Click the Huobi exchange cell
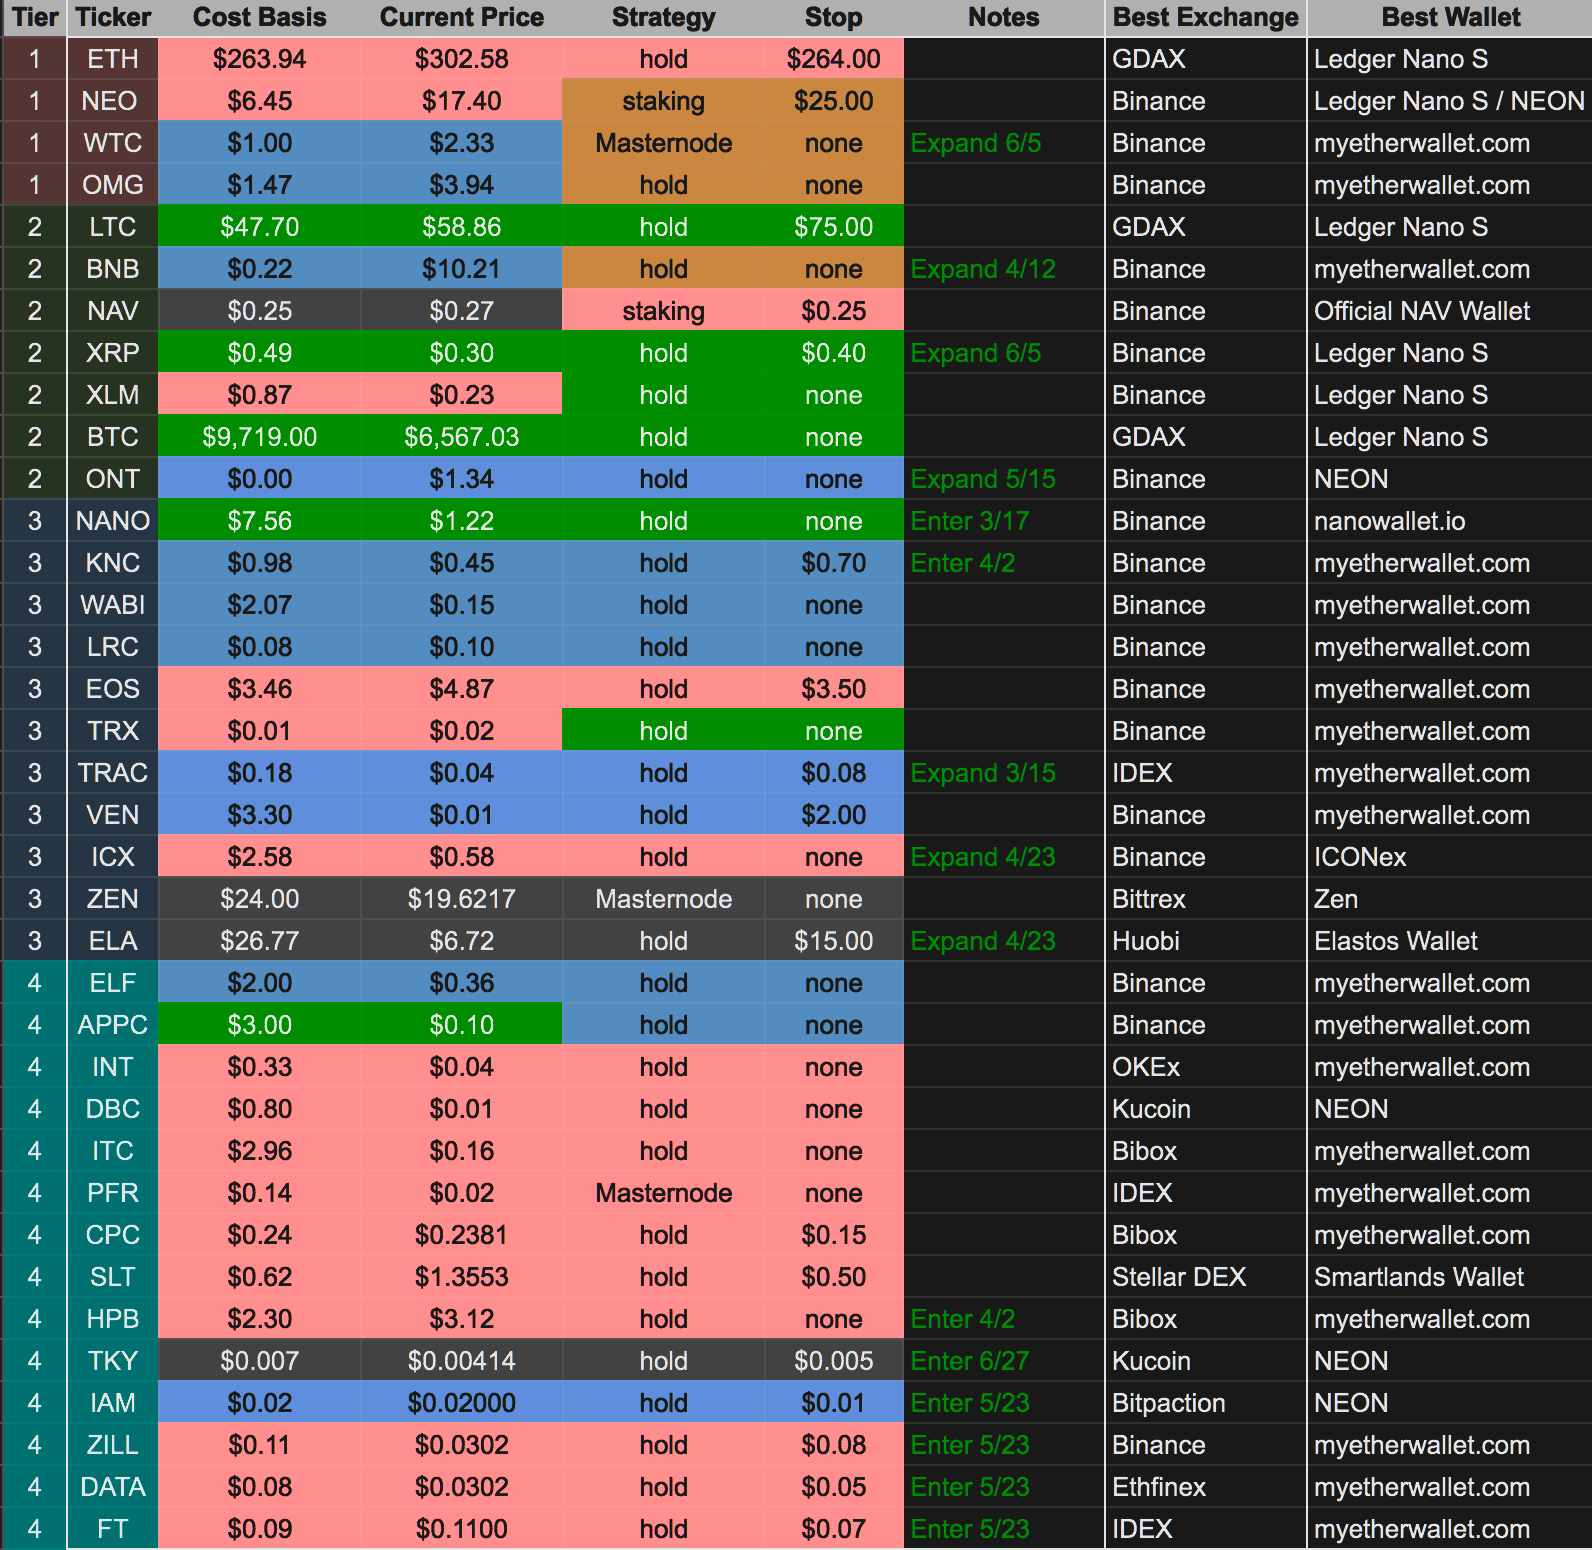Image resolution: width=1592 pixels, height=1550 pixels. point(1206,941)
